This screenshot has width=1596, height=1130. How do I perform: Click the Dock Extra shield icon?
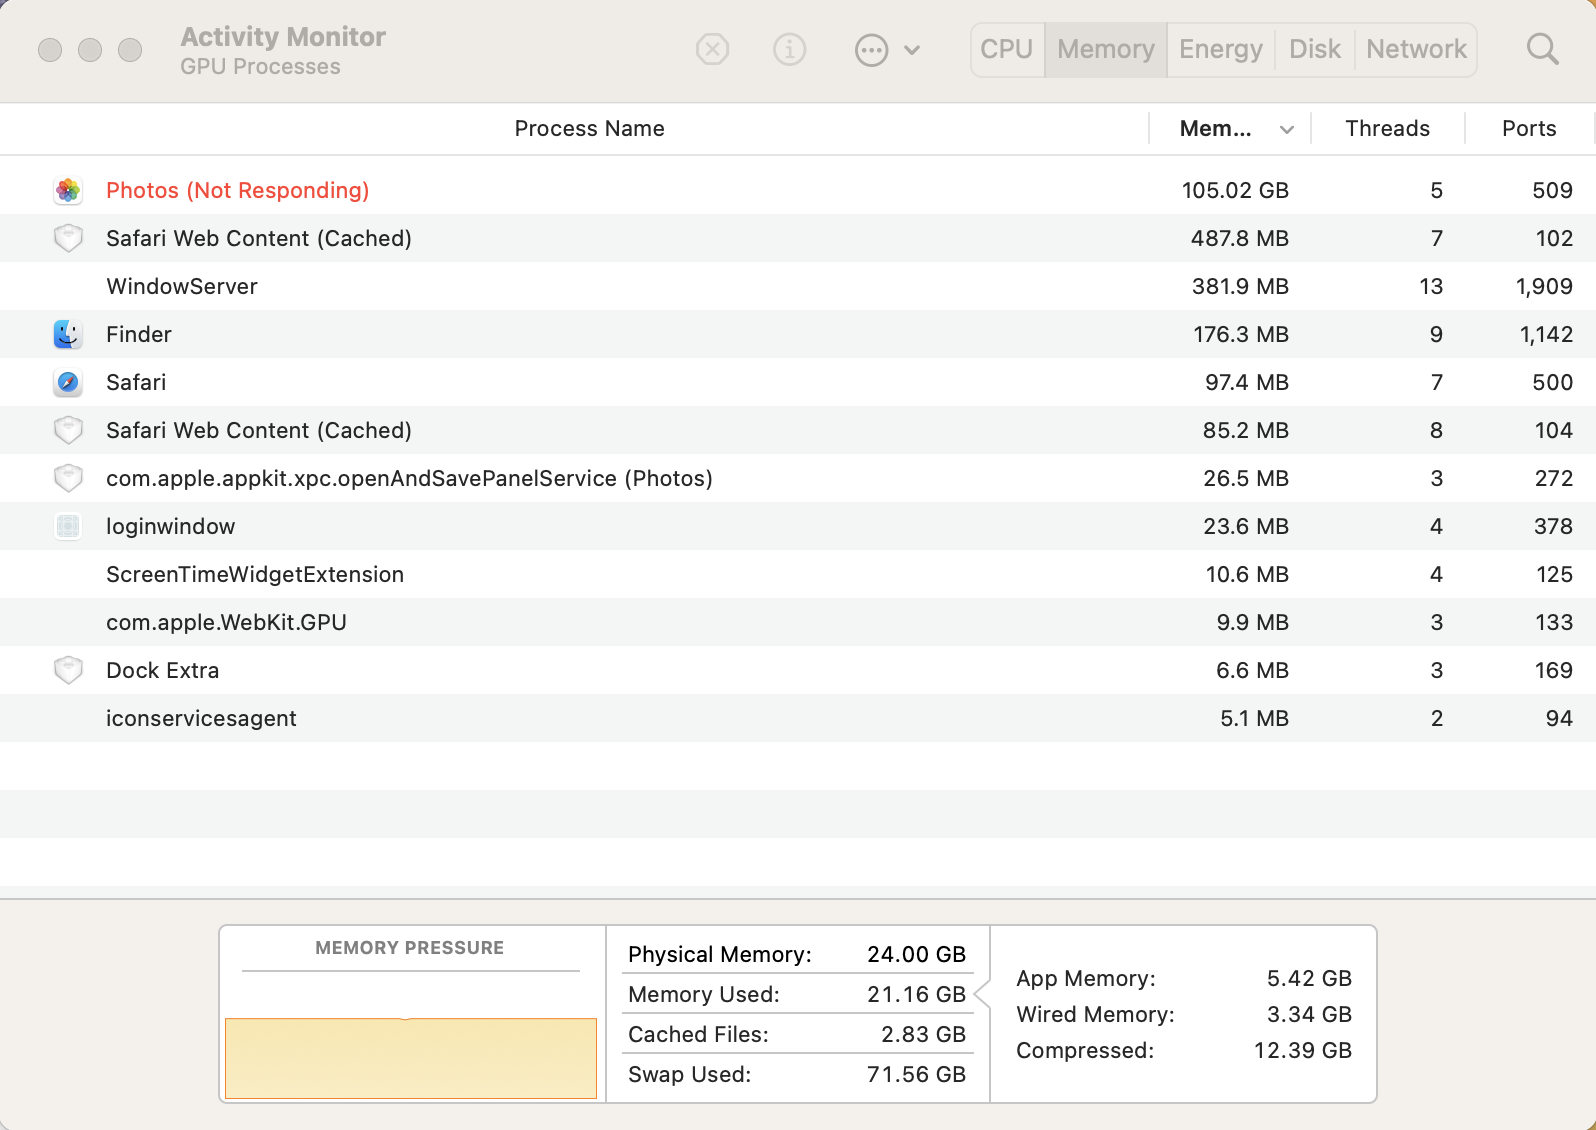(x=68, y=670)
